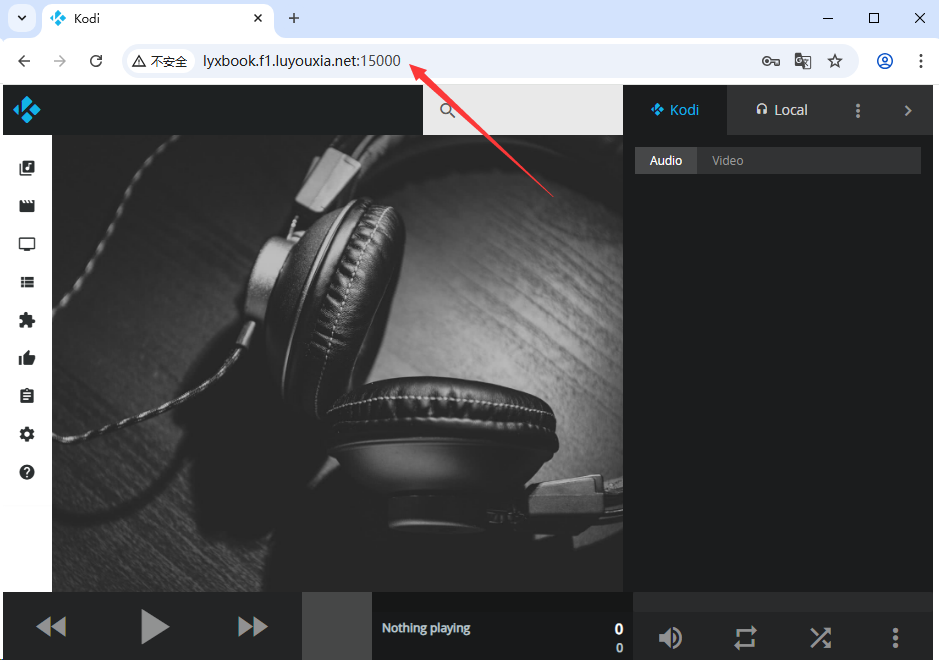Open the tab search dropdown arrow

click(x=22, y=18)
